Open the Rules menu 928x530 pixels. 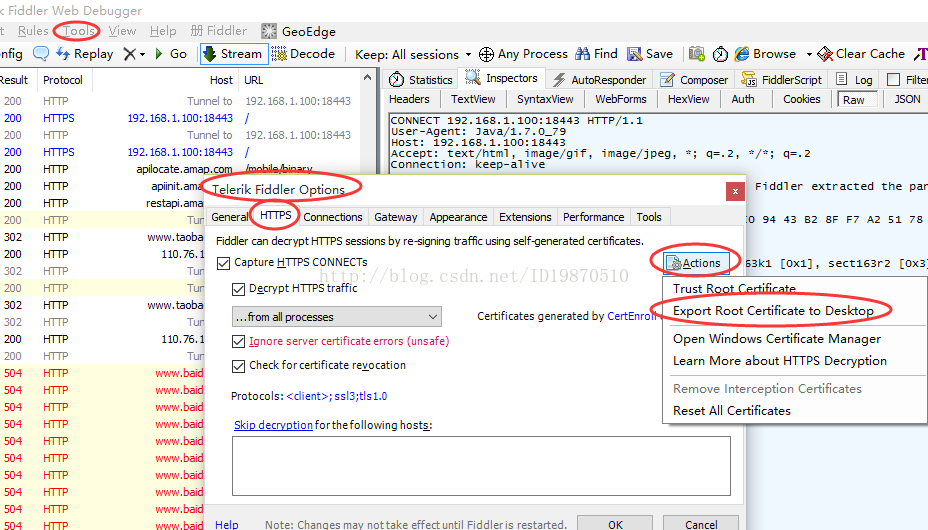[33, 31]
